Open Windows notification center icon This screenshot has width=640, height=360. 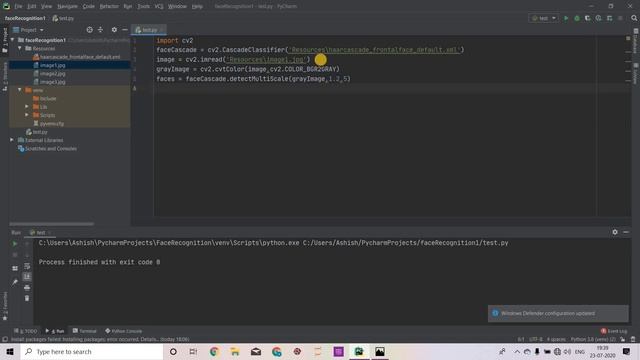(627, 351)
